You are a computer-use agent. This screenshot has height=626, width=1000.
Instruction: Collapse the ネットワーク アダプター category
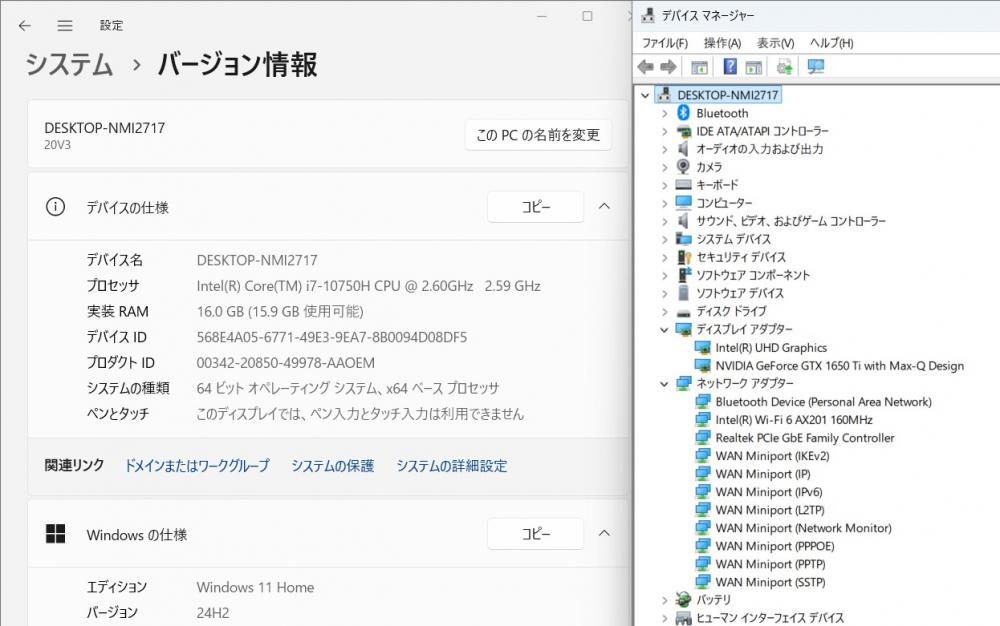(664, 384)
